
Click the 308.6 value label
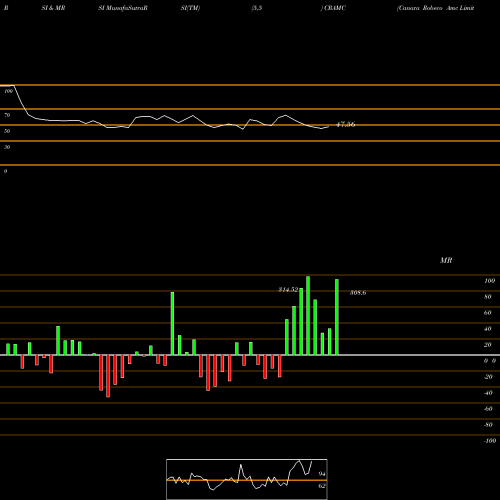(x=358, y=293)
